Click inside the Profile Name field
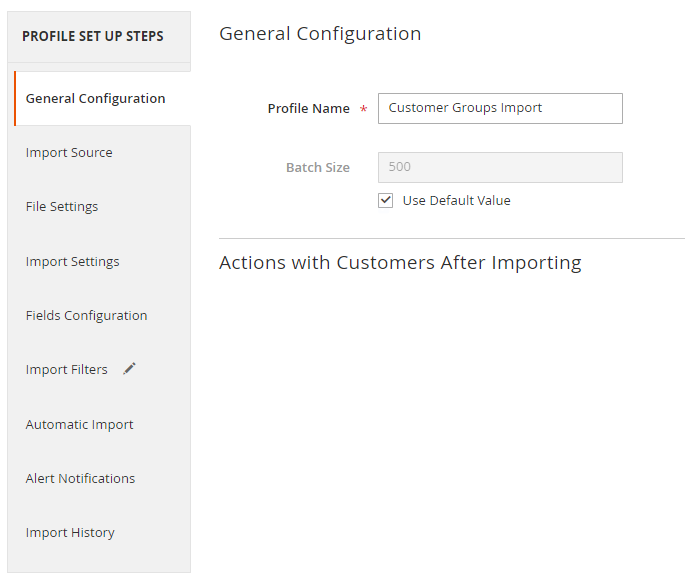The height and width of the screenshot is (584, 685). pyautogui.click(x=500, y=108)
